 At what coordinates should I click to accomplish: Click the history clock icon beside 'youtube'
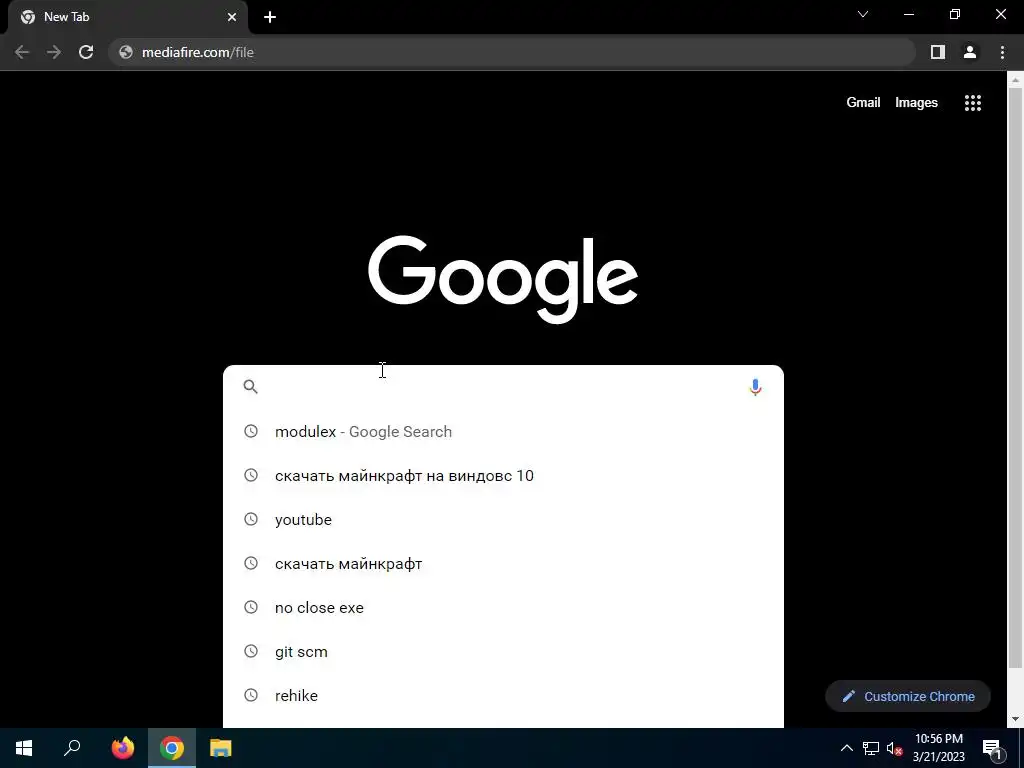pos(251,519)
